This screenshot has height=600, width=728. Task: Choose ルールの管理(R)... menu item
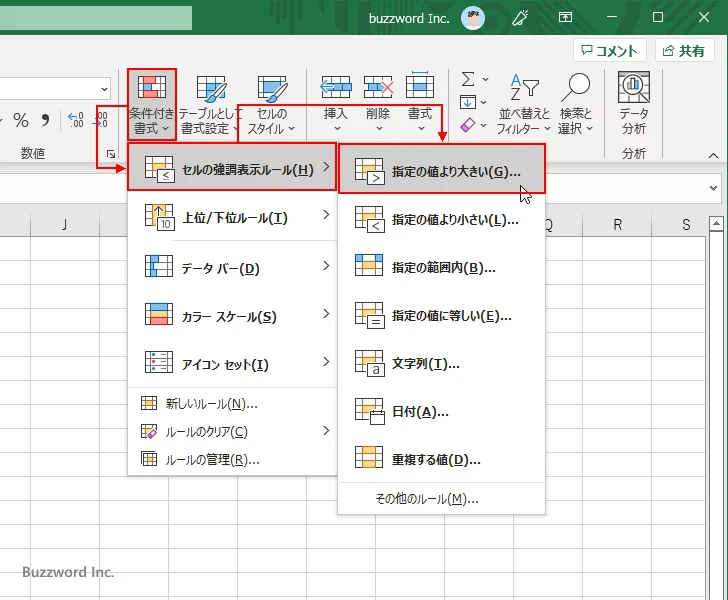click(232, 459)
